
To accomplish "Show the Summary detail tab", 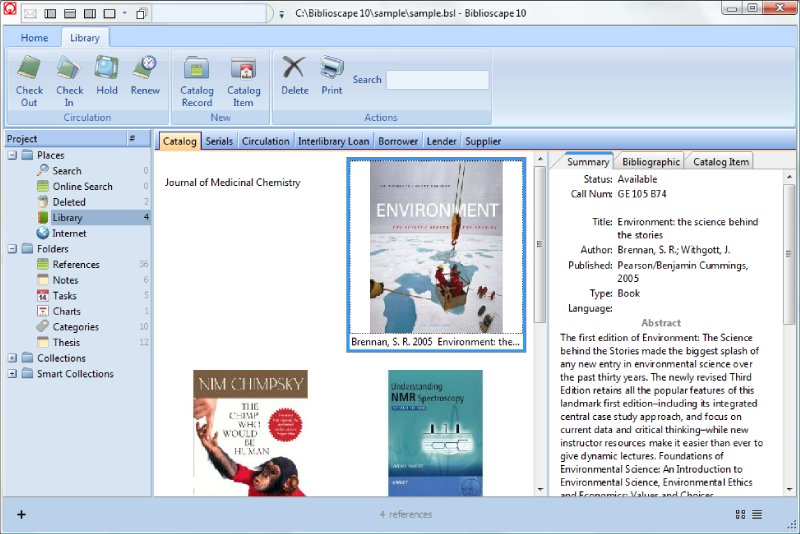I will [x=587, y=162].
